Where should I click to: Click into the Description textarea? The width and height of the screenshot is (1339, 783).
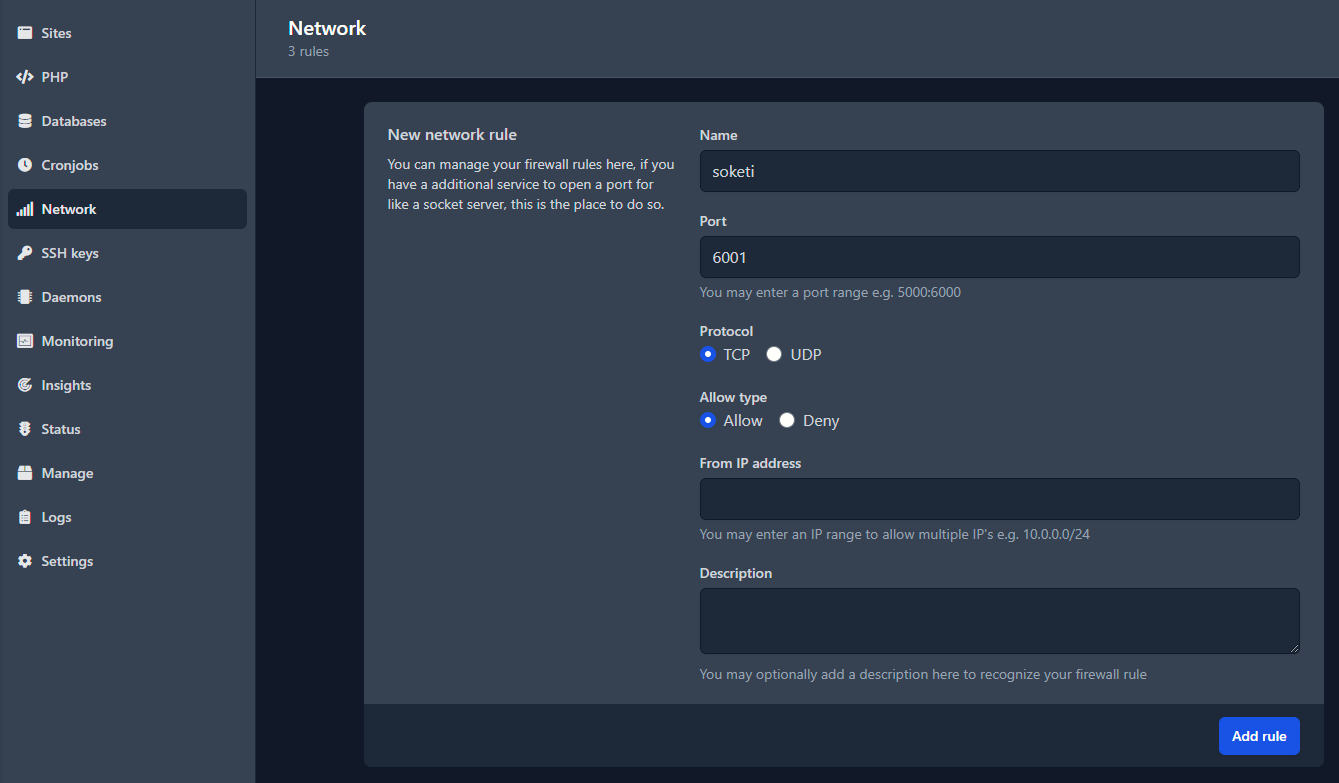coord(1000,621)
